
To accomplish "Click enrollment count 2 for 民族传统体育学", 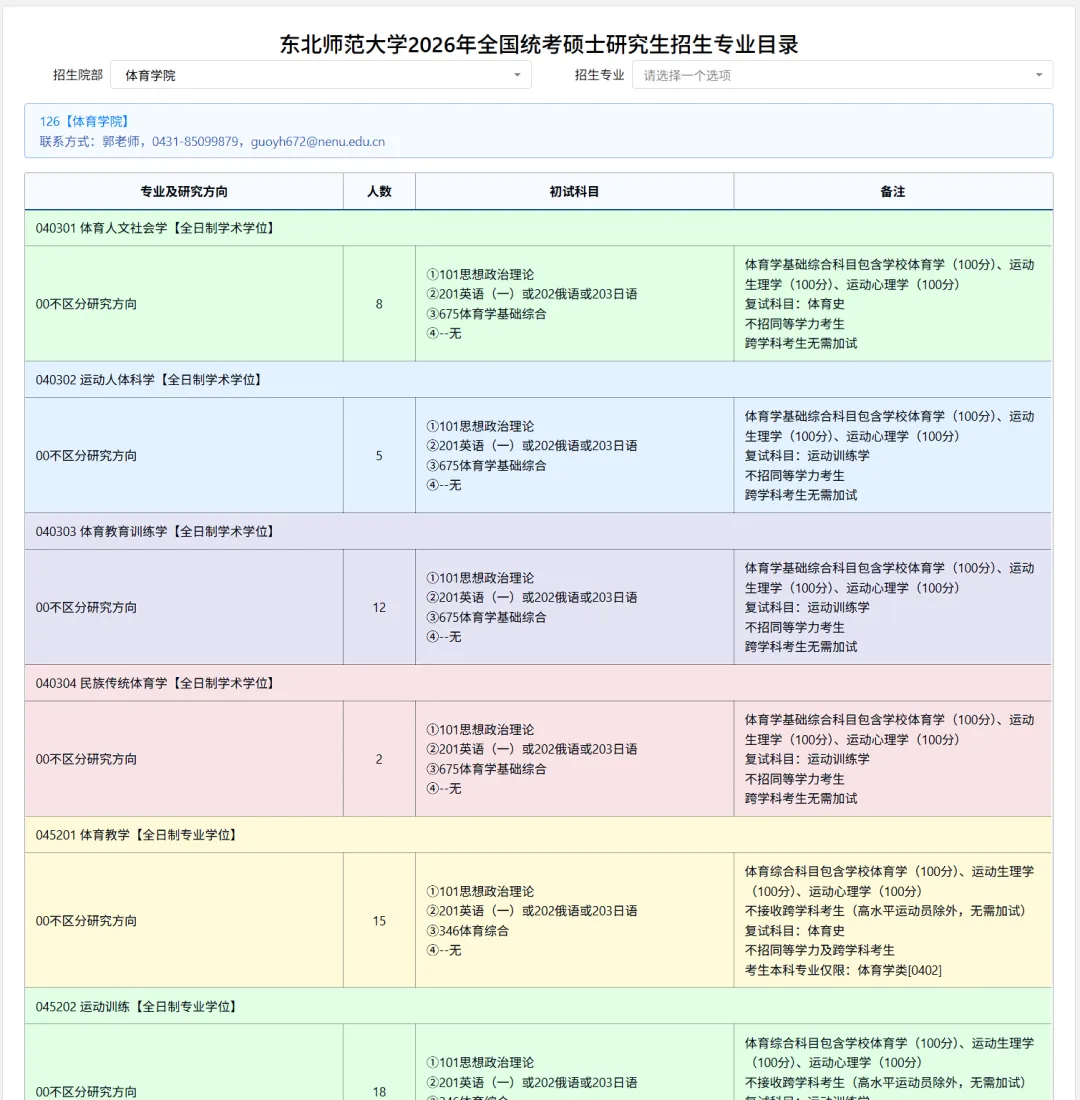I will (x=379, y=759).
